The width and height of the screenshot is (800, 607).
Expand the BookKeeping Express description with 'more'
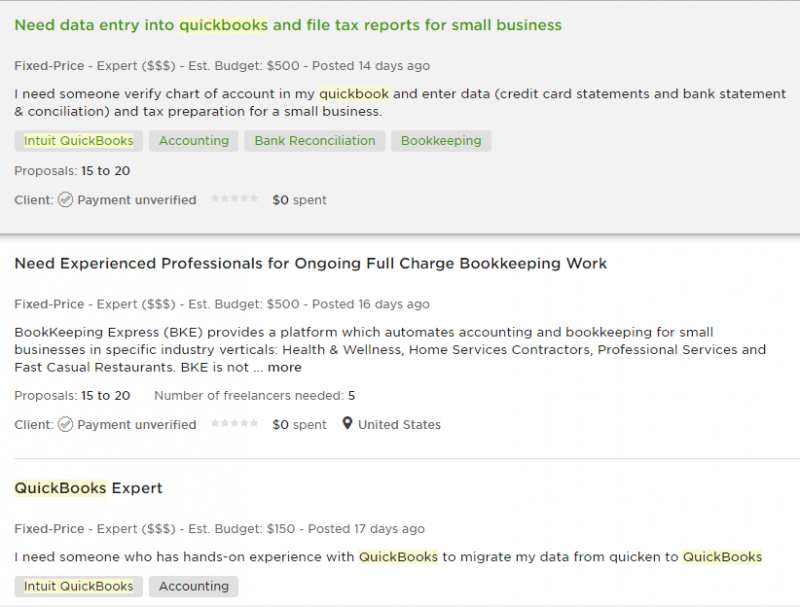(x=284, y=367)
